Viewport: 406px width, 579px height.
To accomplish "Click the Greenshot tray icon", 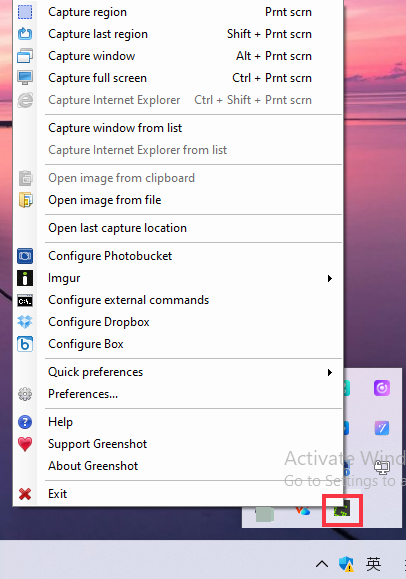I will pyautogui.click(x=342, y=510).
